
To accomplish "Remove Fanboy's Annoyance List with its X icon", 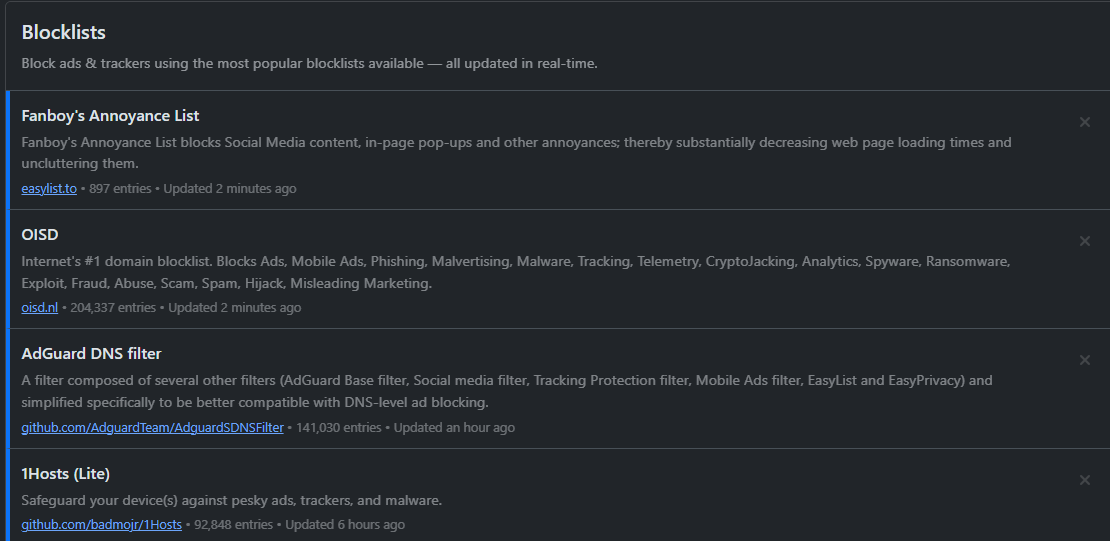I will point(1085,122).
